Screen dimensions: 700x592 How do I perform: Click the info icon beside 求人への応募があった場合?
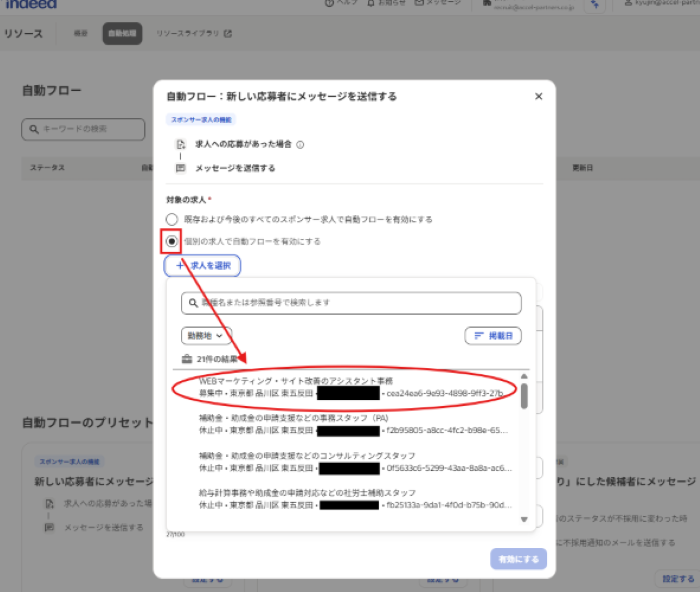(x=300, y=144)
